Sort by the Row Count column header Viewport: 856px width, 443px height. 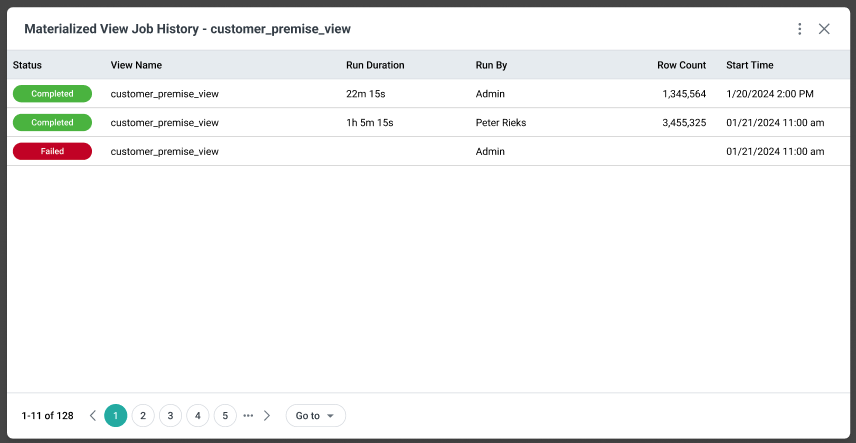click(681, 65)
